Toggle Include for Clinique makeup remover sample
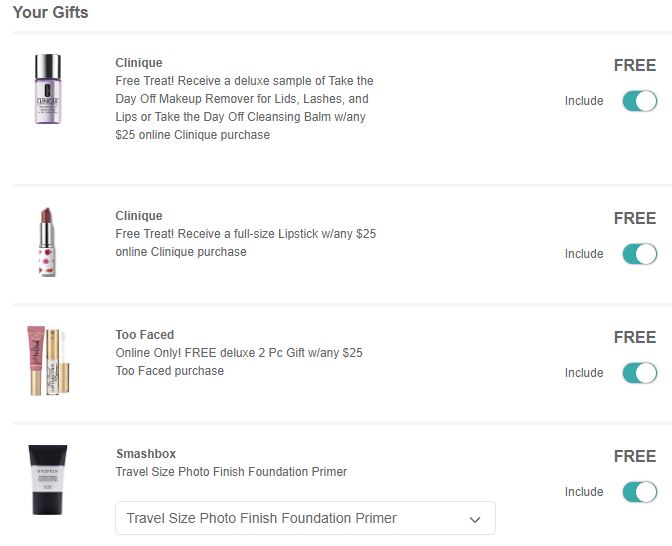This screenshot has height=546, width=672. pyautogui.click(x=640, y=101)
